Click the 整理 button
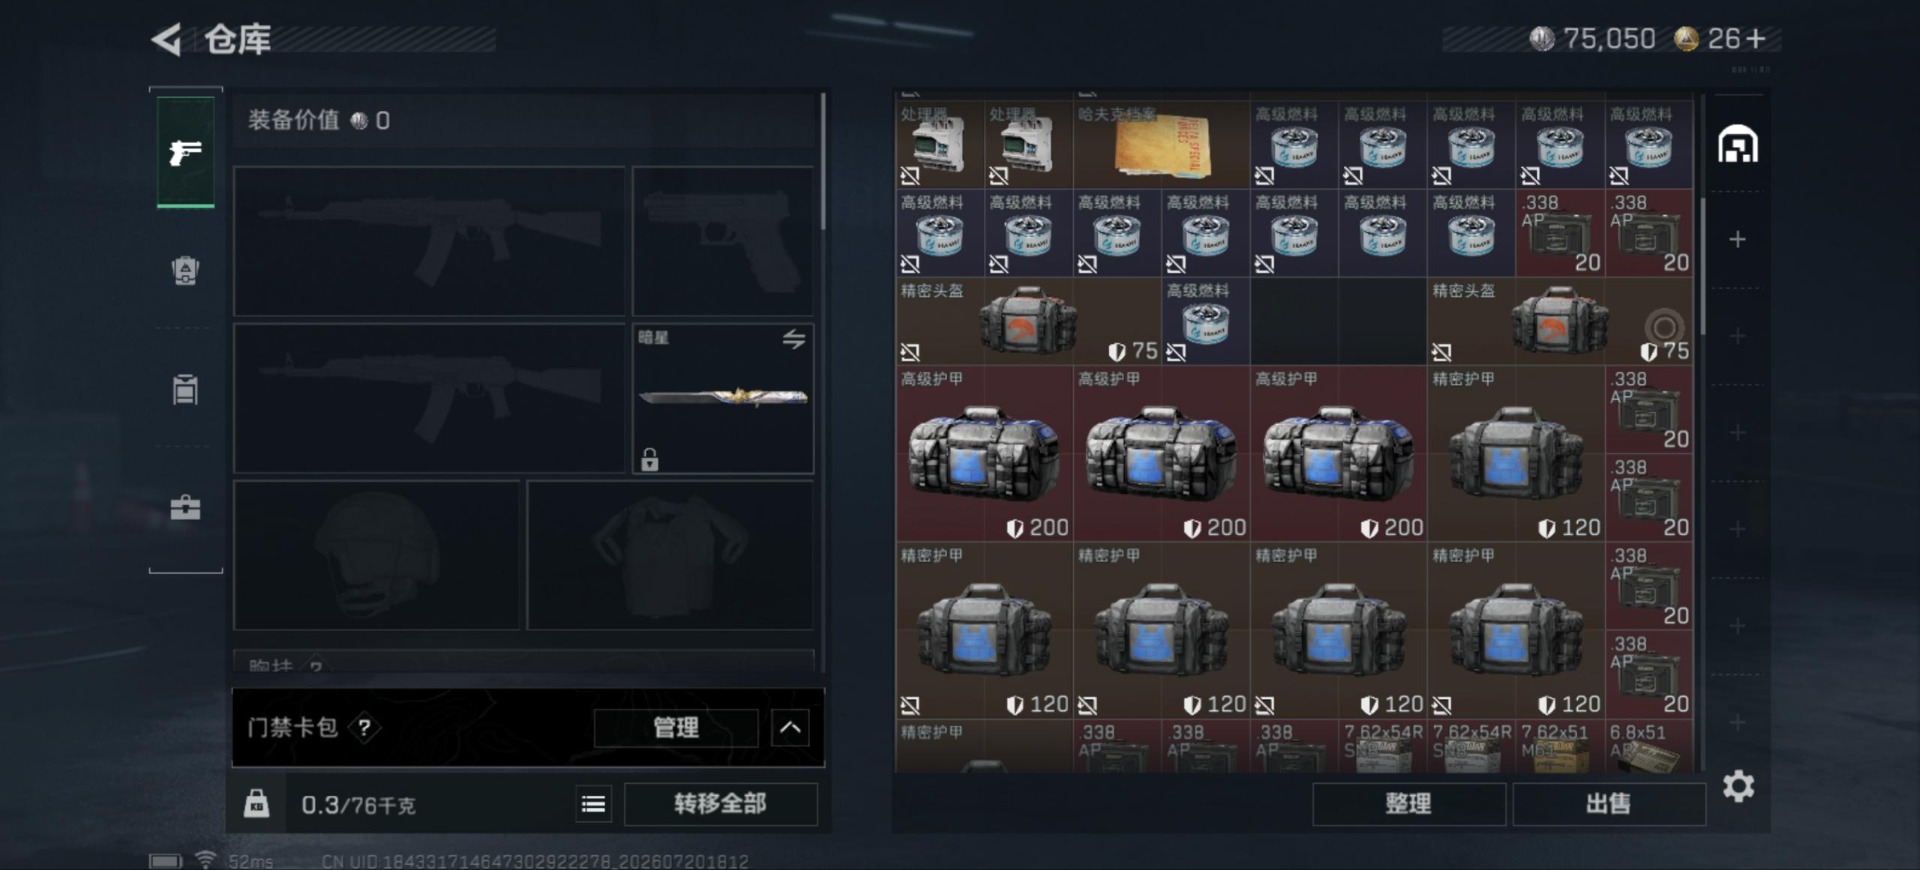Image resolution: width=1920 pixels, height=870 pixels. coord(1408,804)
